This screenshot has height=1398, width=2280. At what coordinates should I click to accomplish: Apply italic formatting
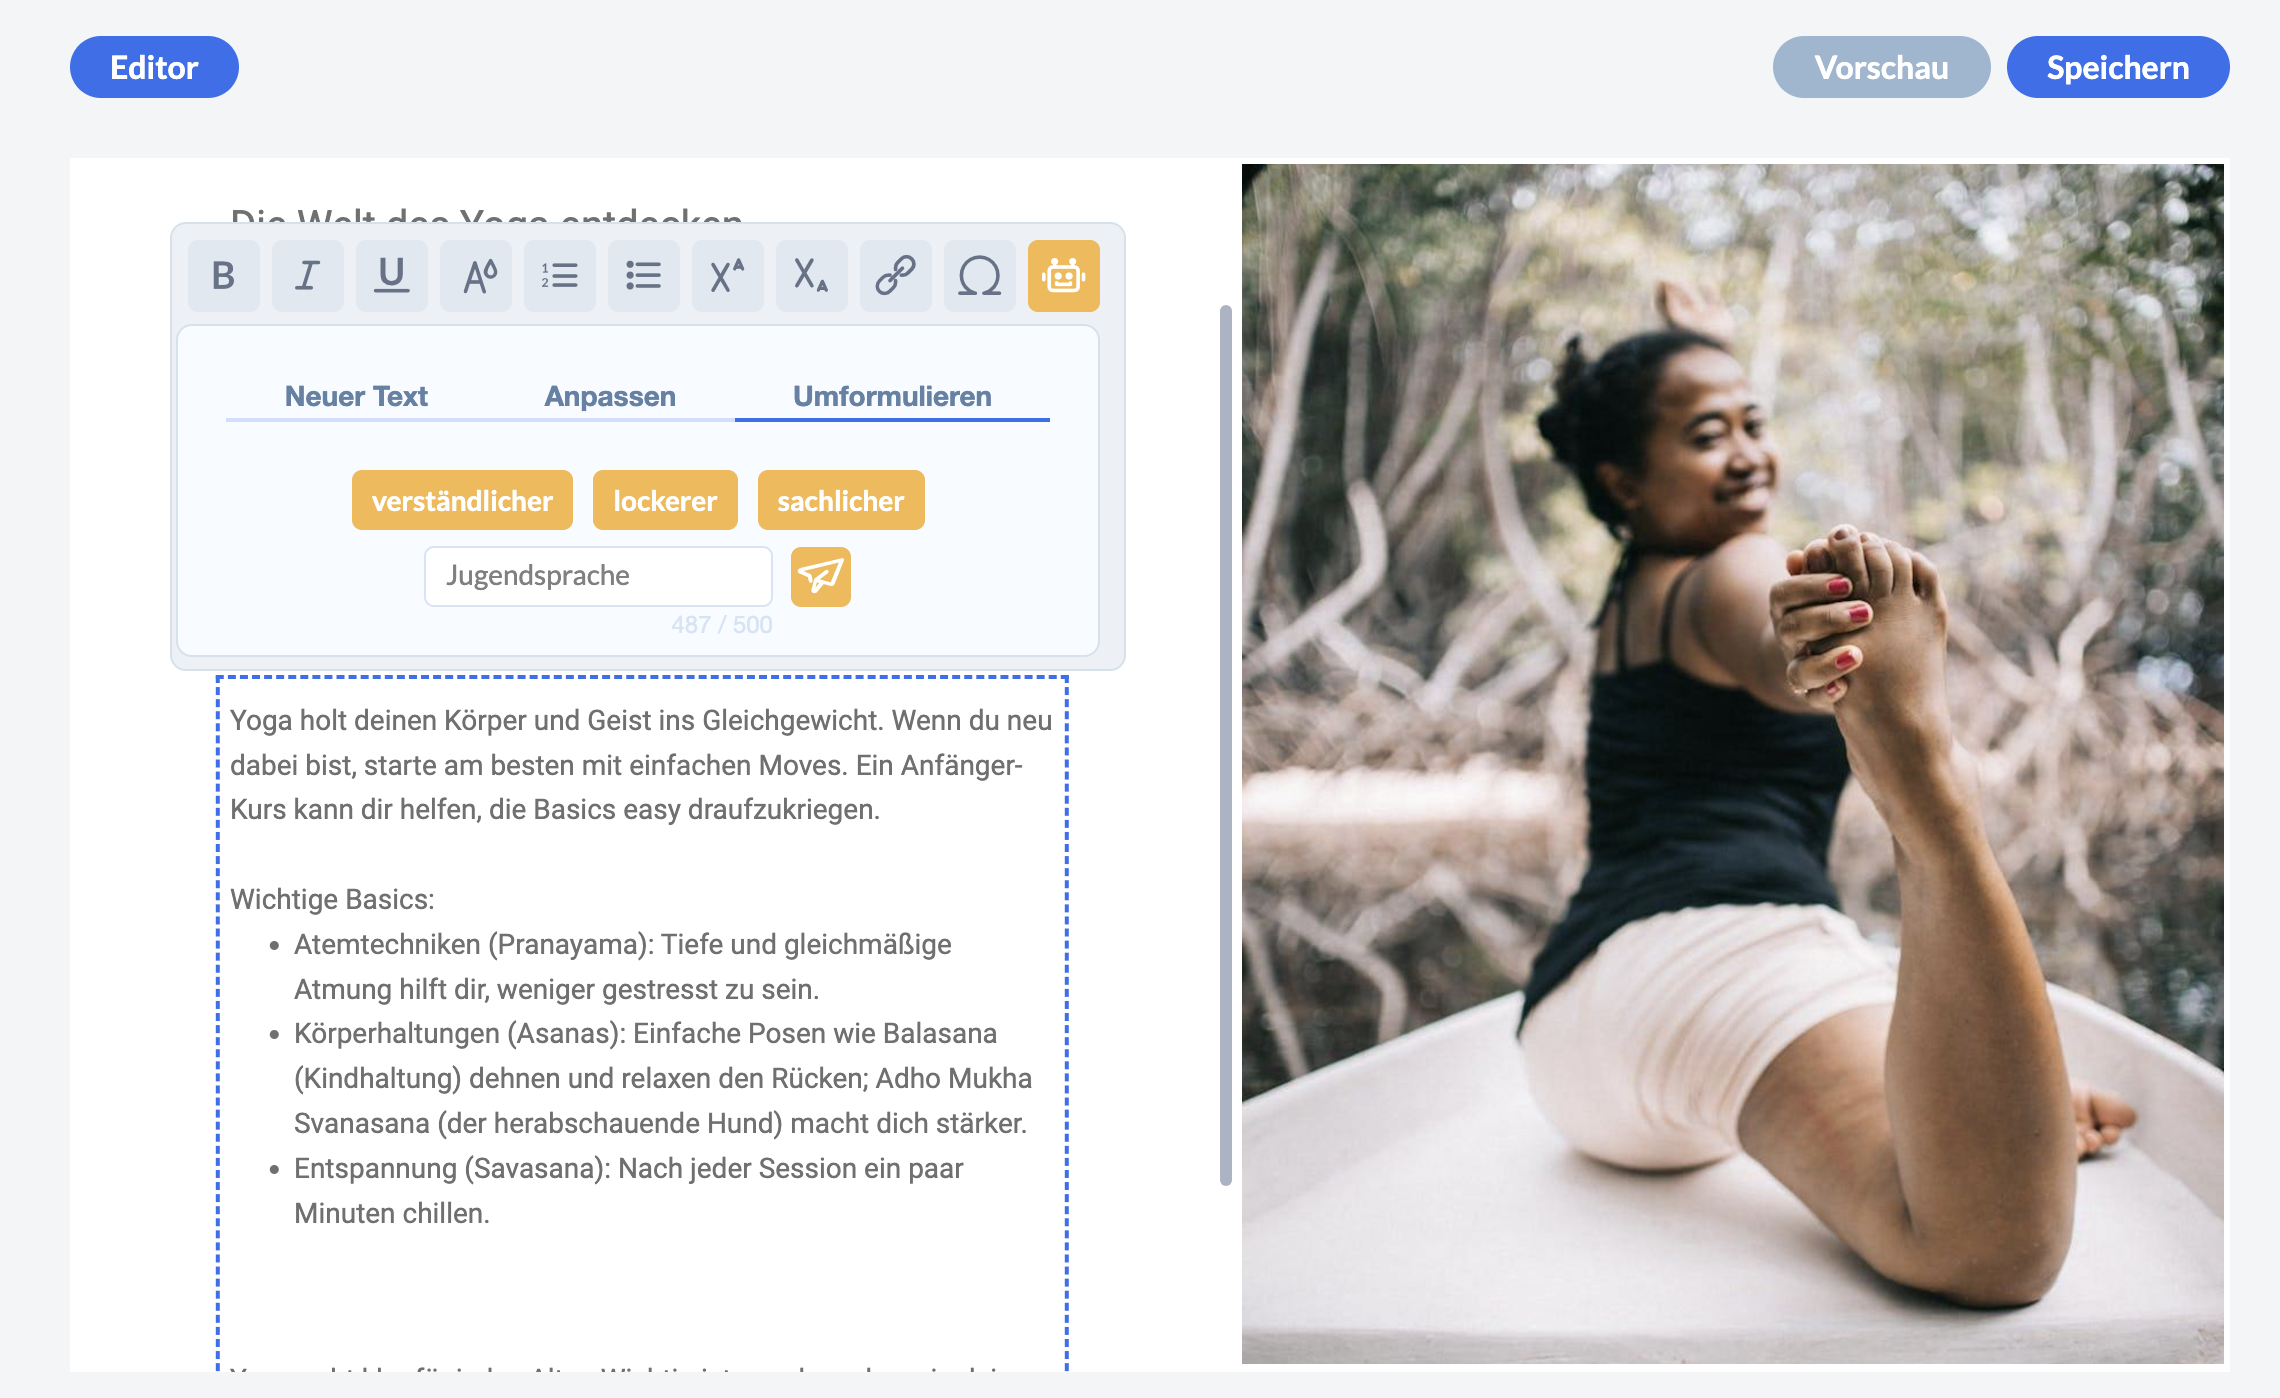pos(307,276)
